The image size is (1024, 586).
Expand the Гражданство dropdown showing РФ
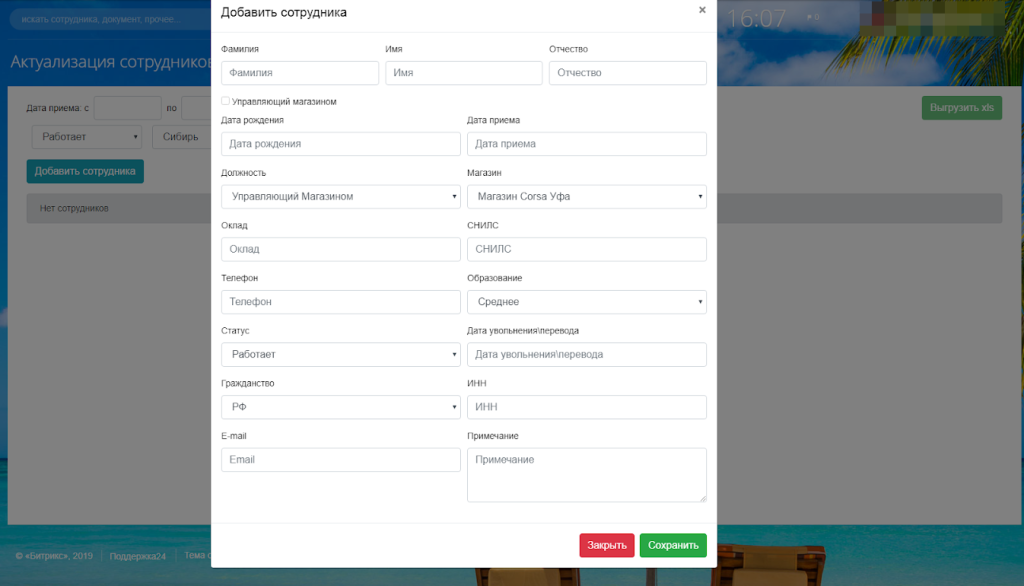coord(341,407)
